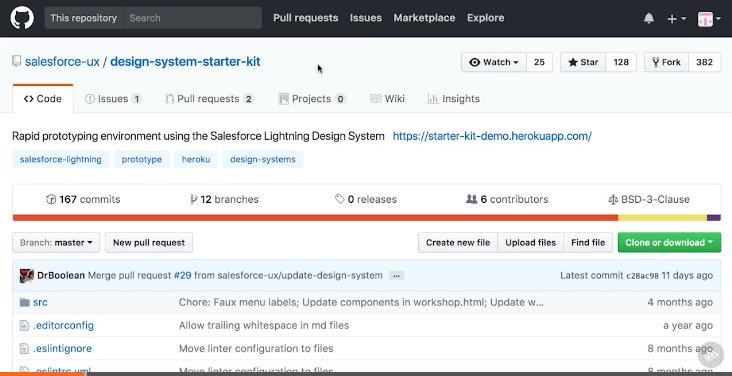Open the .eslintignore Move linter configuration commit message
This screenshot has width=732, height=376.
tap(256, 348)
